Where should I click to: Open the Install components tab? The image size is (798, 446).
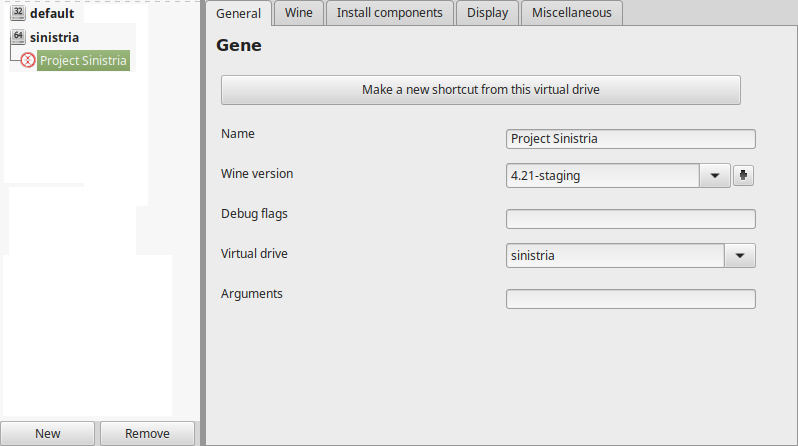(389, 13)
